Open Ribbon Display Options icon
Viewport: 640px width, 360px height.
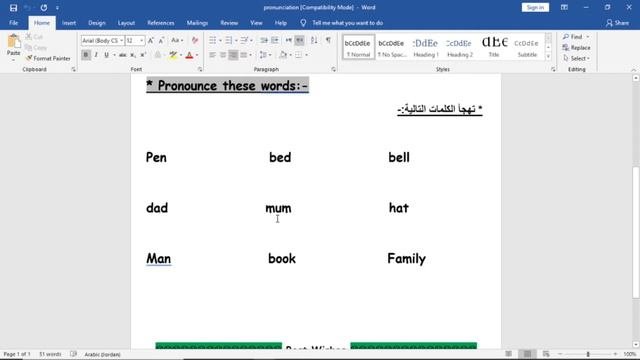[x=564, y=7]
